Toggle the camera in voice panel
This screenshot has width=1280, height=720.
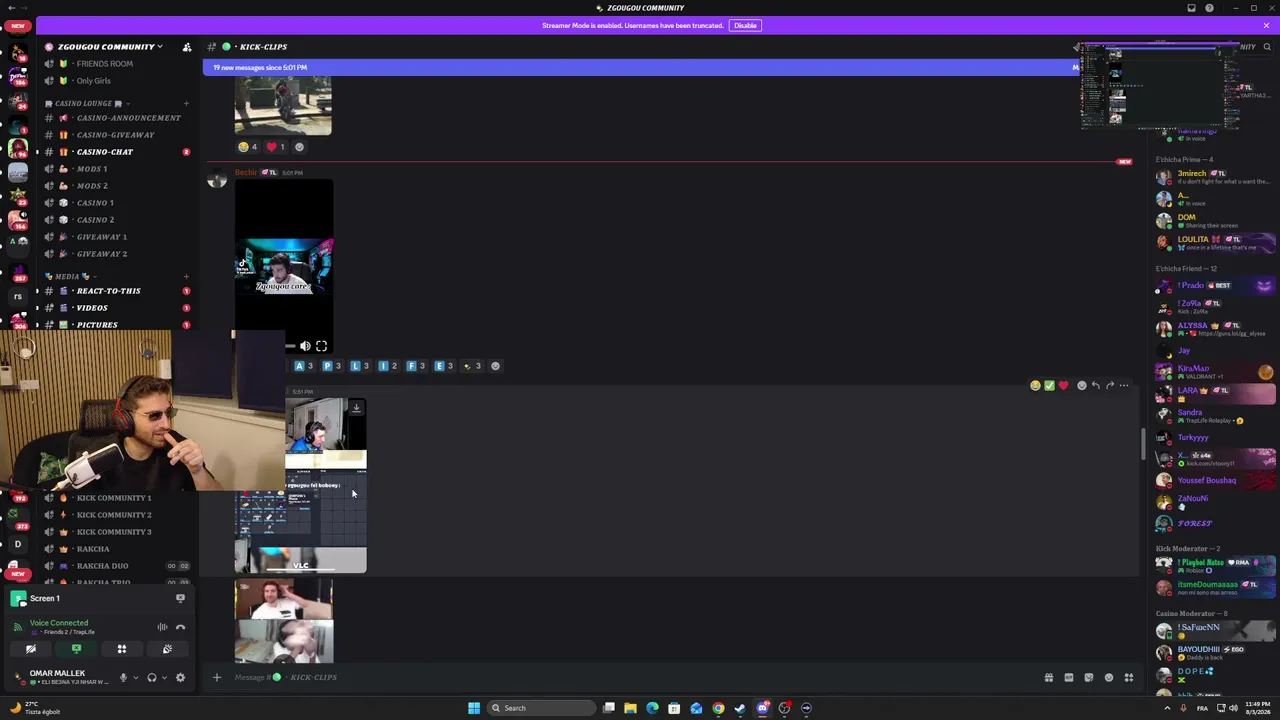(31, 649)
